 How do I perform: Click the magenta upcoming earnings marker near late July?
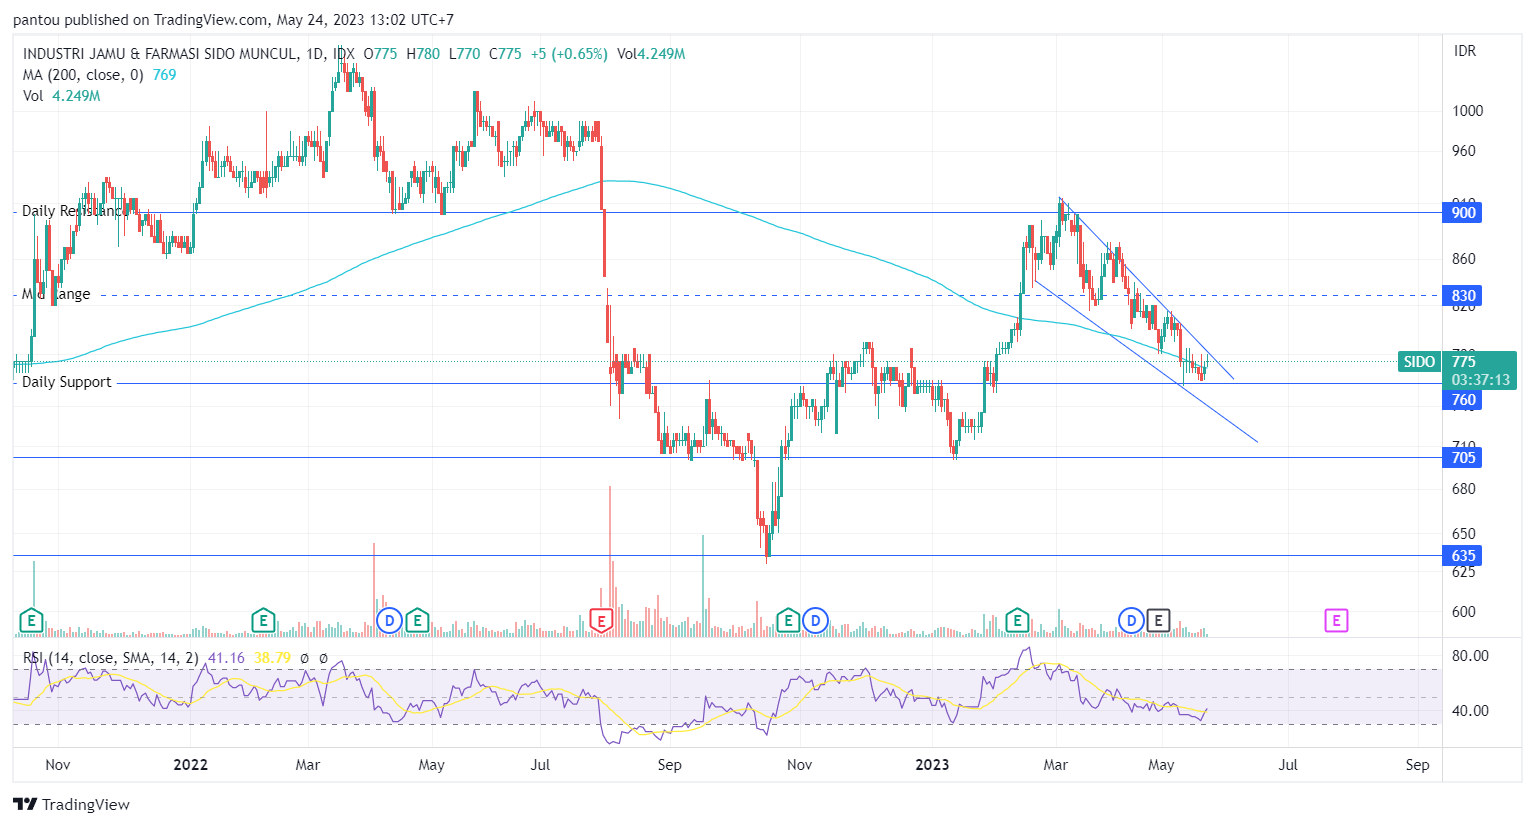[1336, 621]
